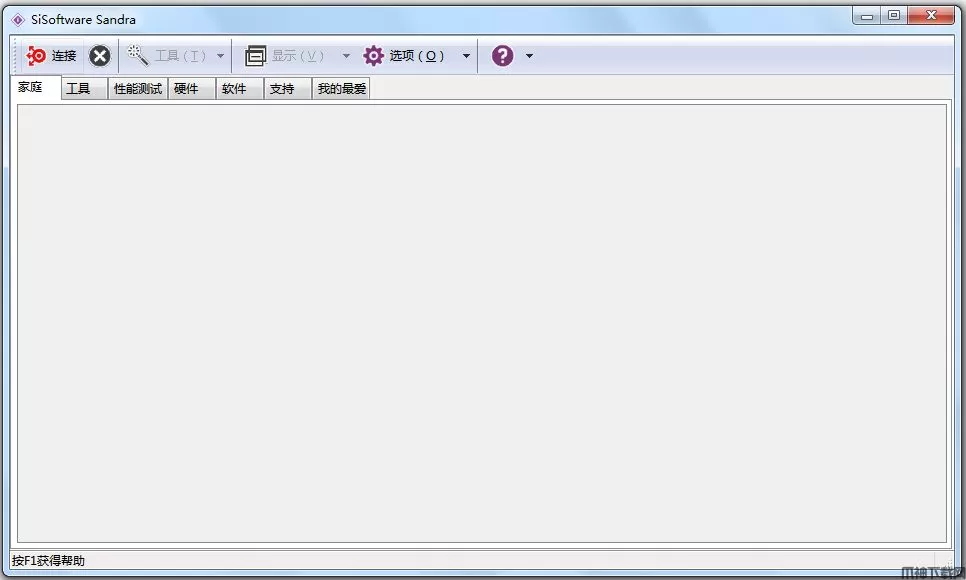Go to the 我的最爱 tab

341,89
